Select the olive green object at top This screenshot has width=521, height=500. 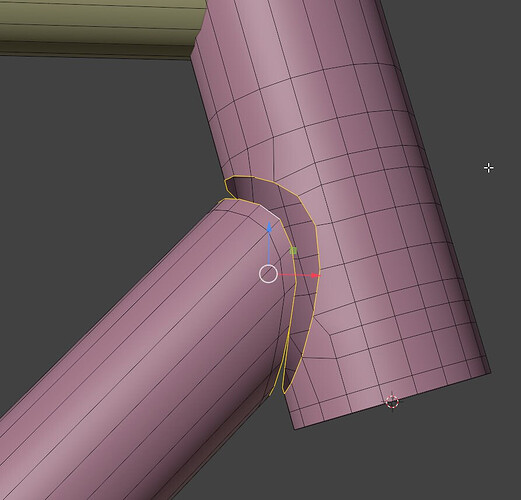pyautogui.click(x=97, y=28)
